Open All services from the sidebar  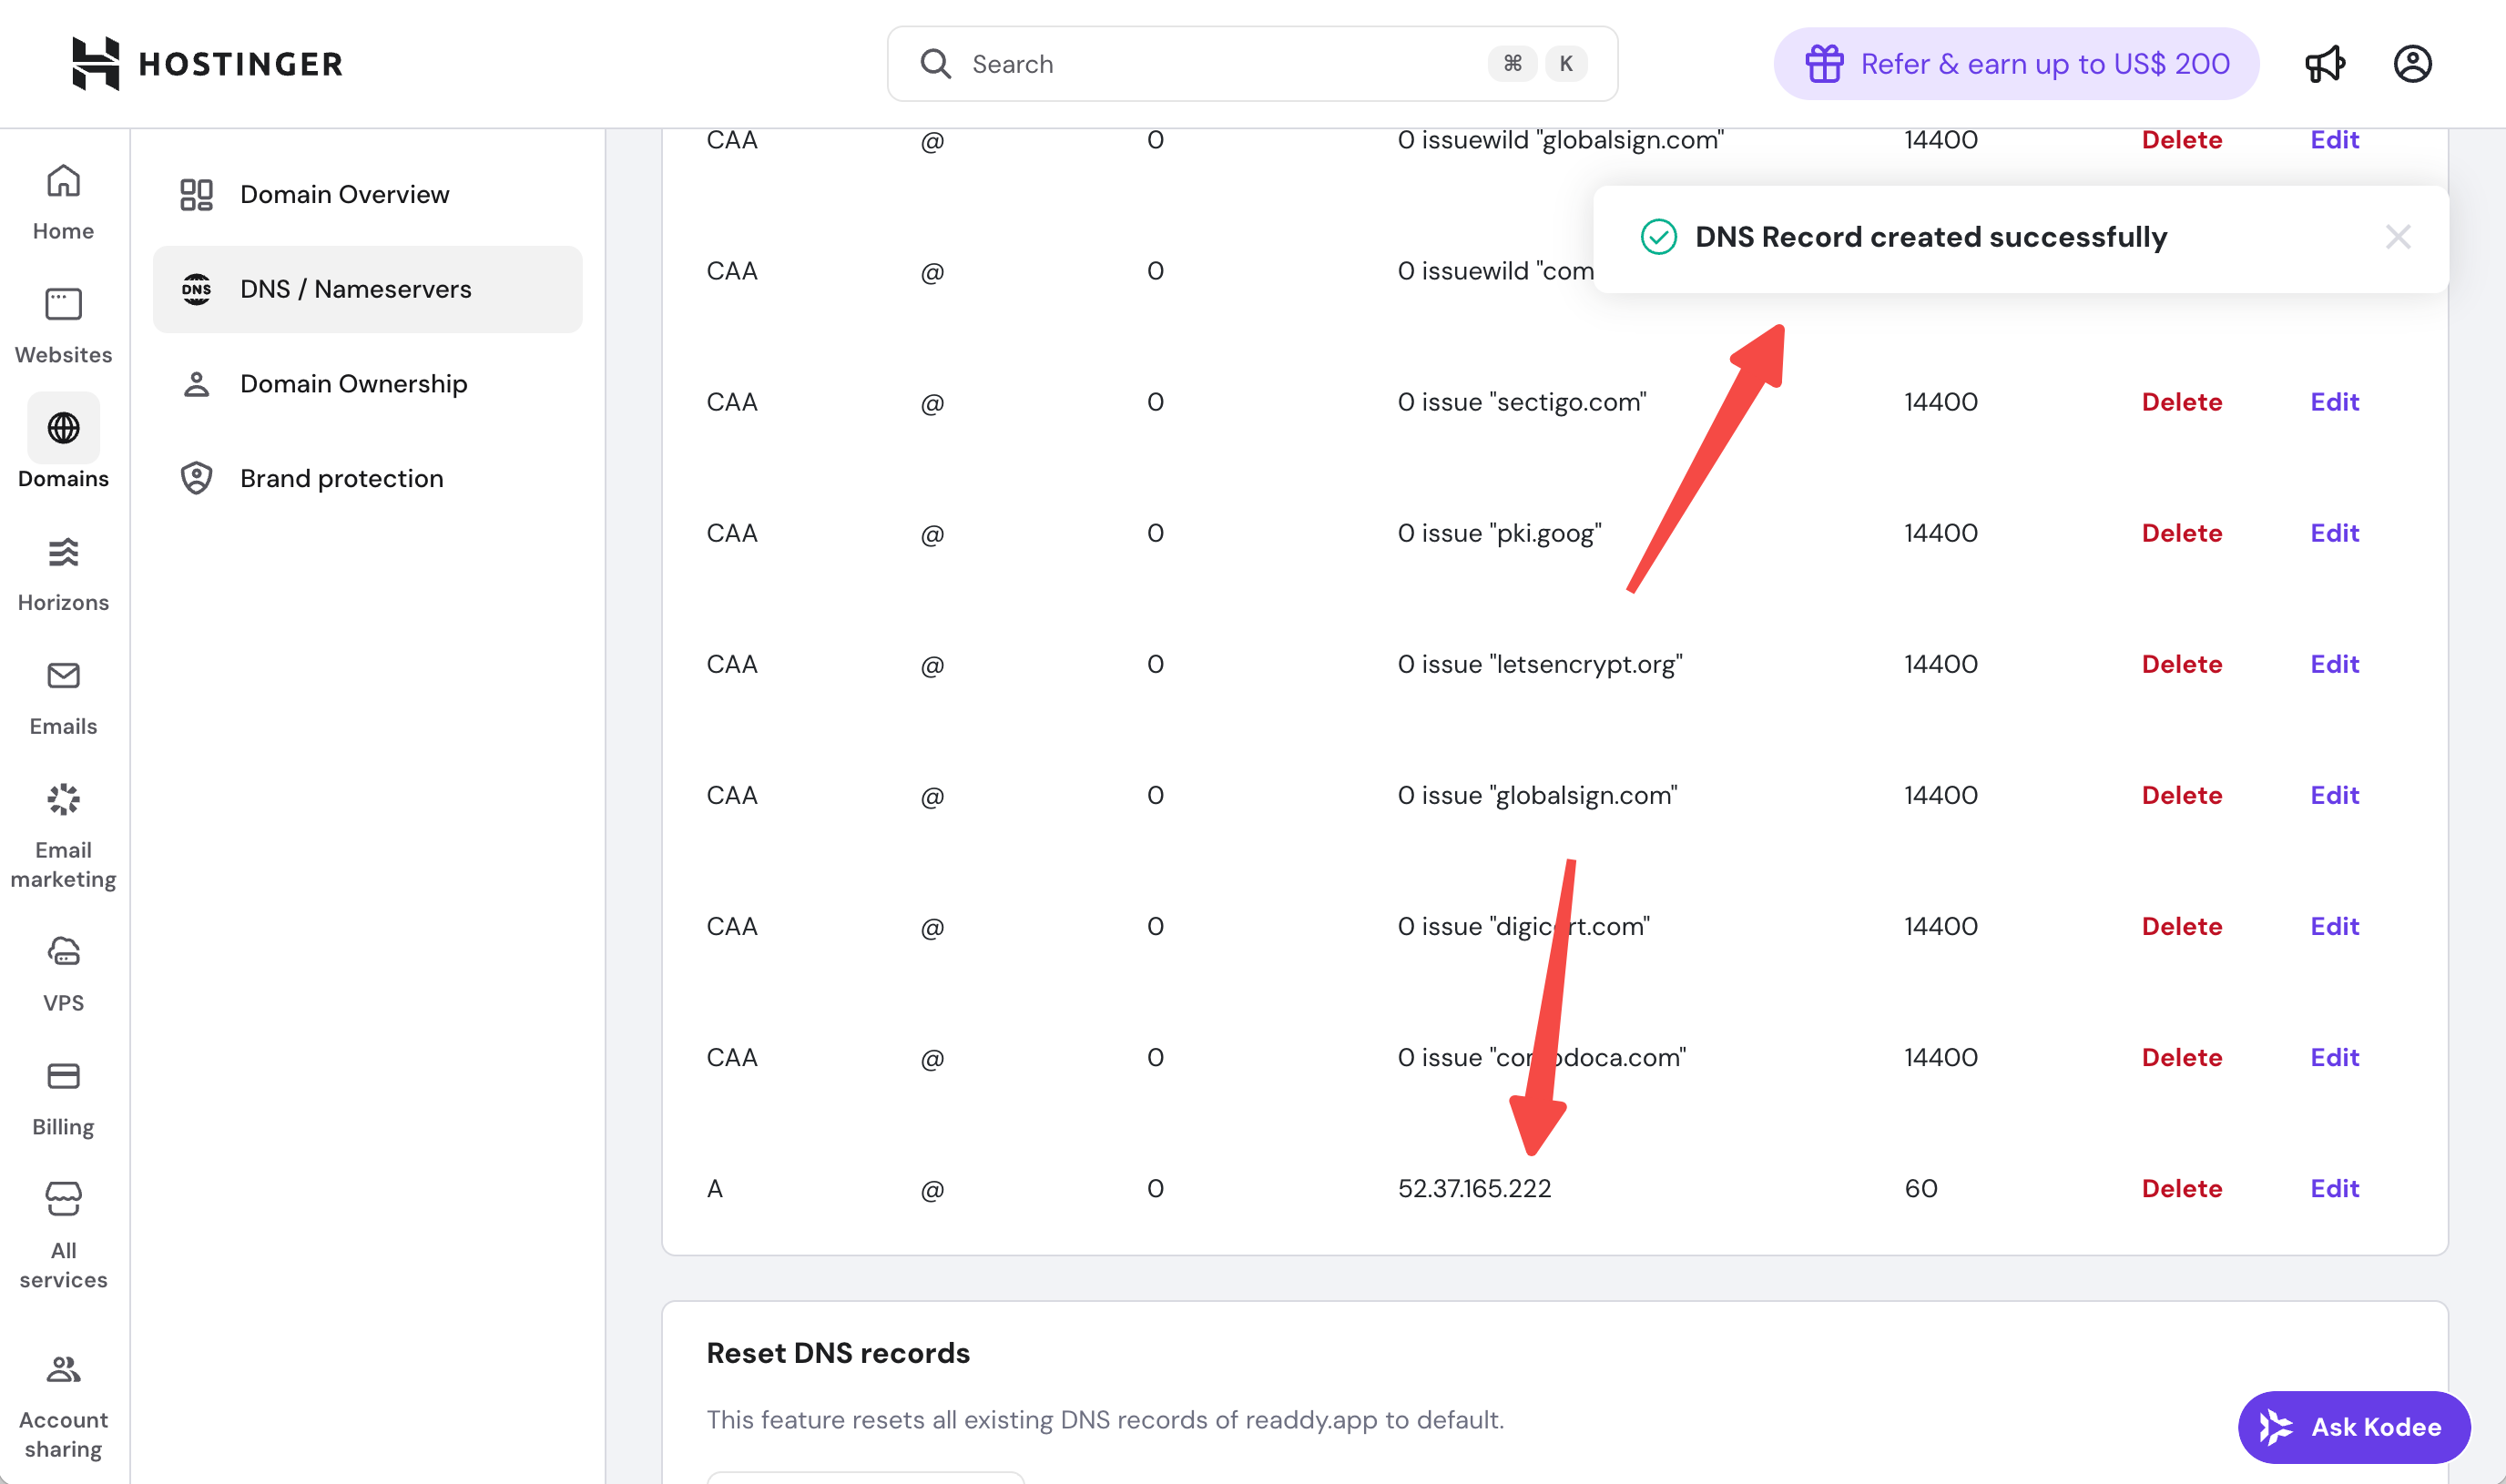coord(63,1199)
